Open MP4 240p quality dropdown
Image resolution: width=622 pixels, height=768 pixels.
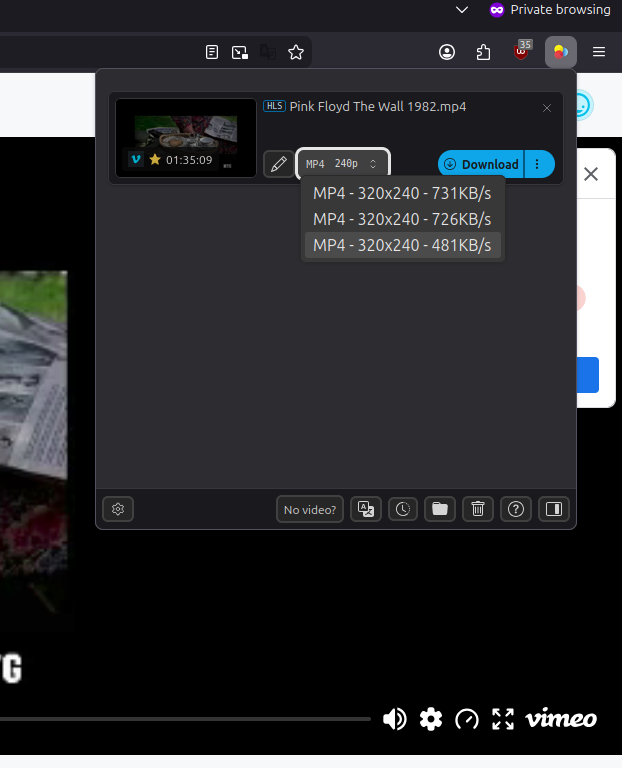(343, 163)
